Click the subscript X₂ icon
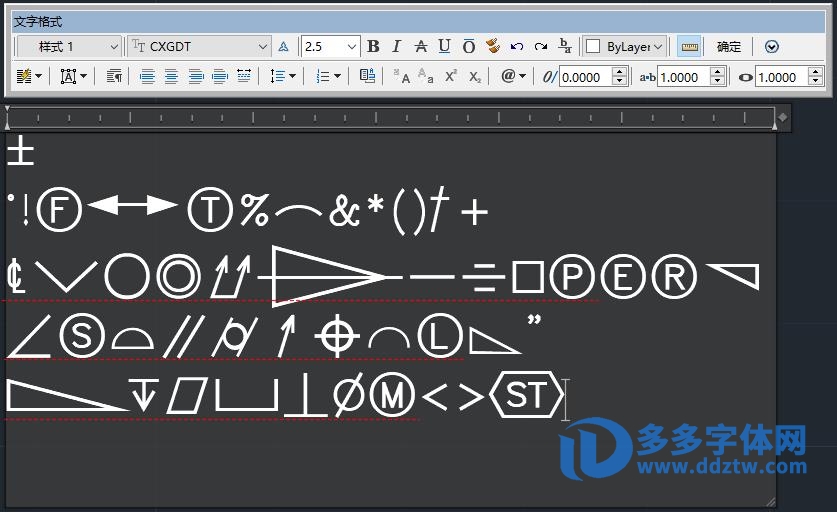 click(475, 76)
